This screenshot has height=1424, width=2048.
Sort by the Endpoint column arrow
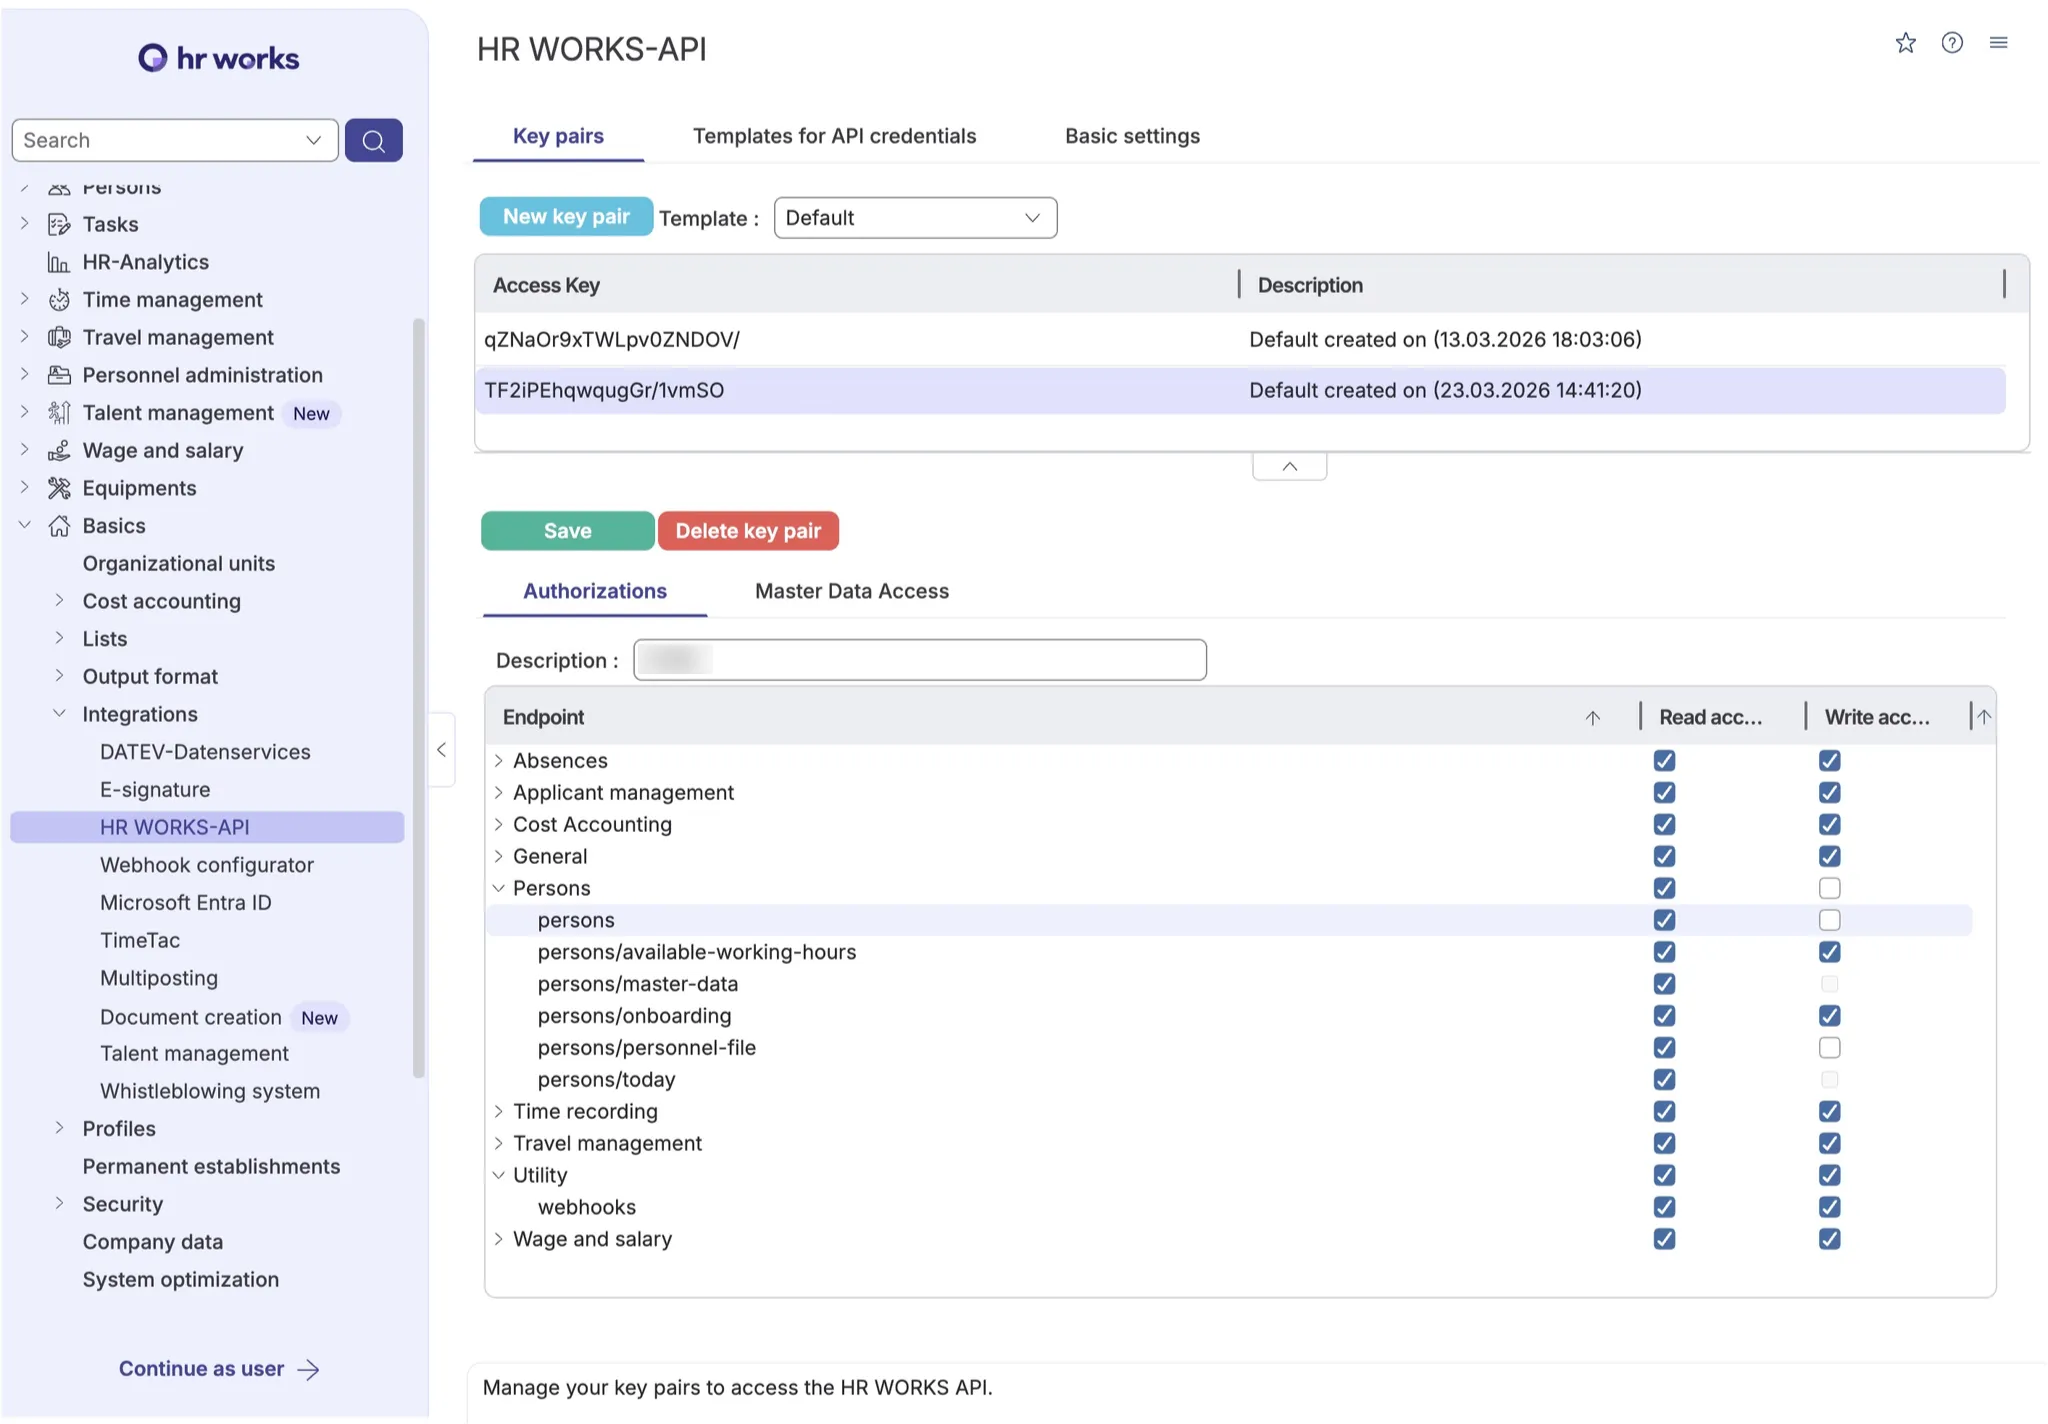coord(1593,717)
